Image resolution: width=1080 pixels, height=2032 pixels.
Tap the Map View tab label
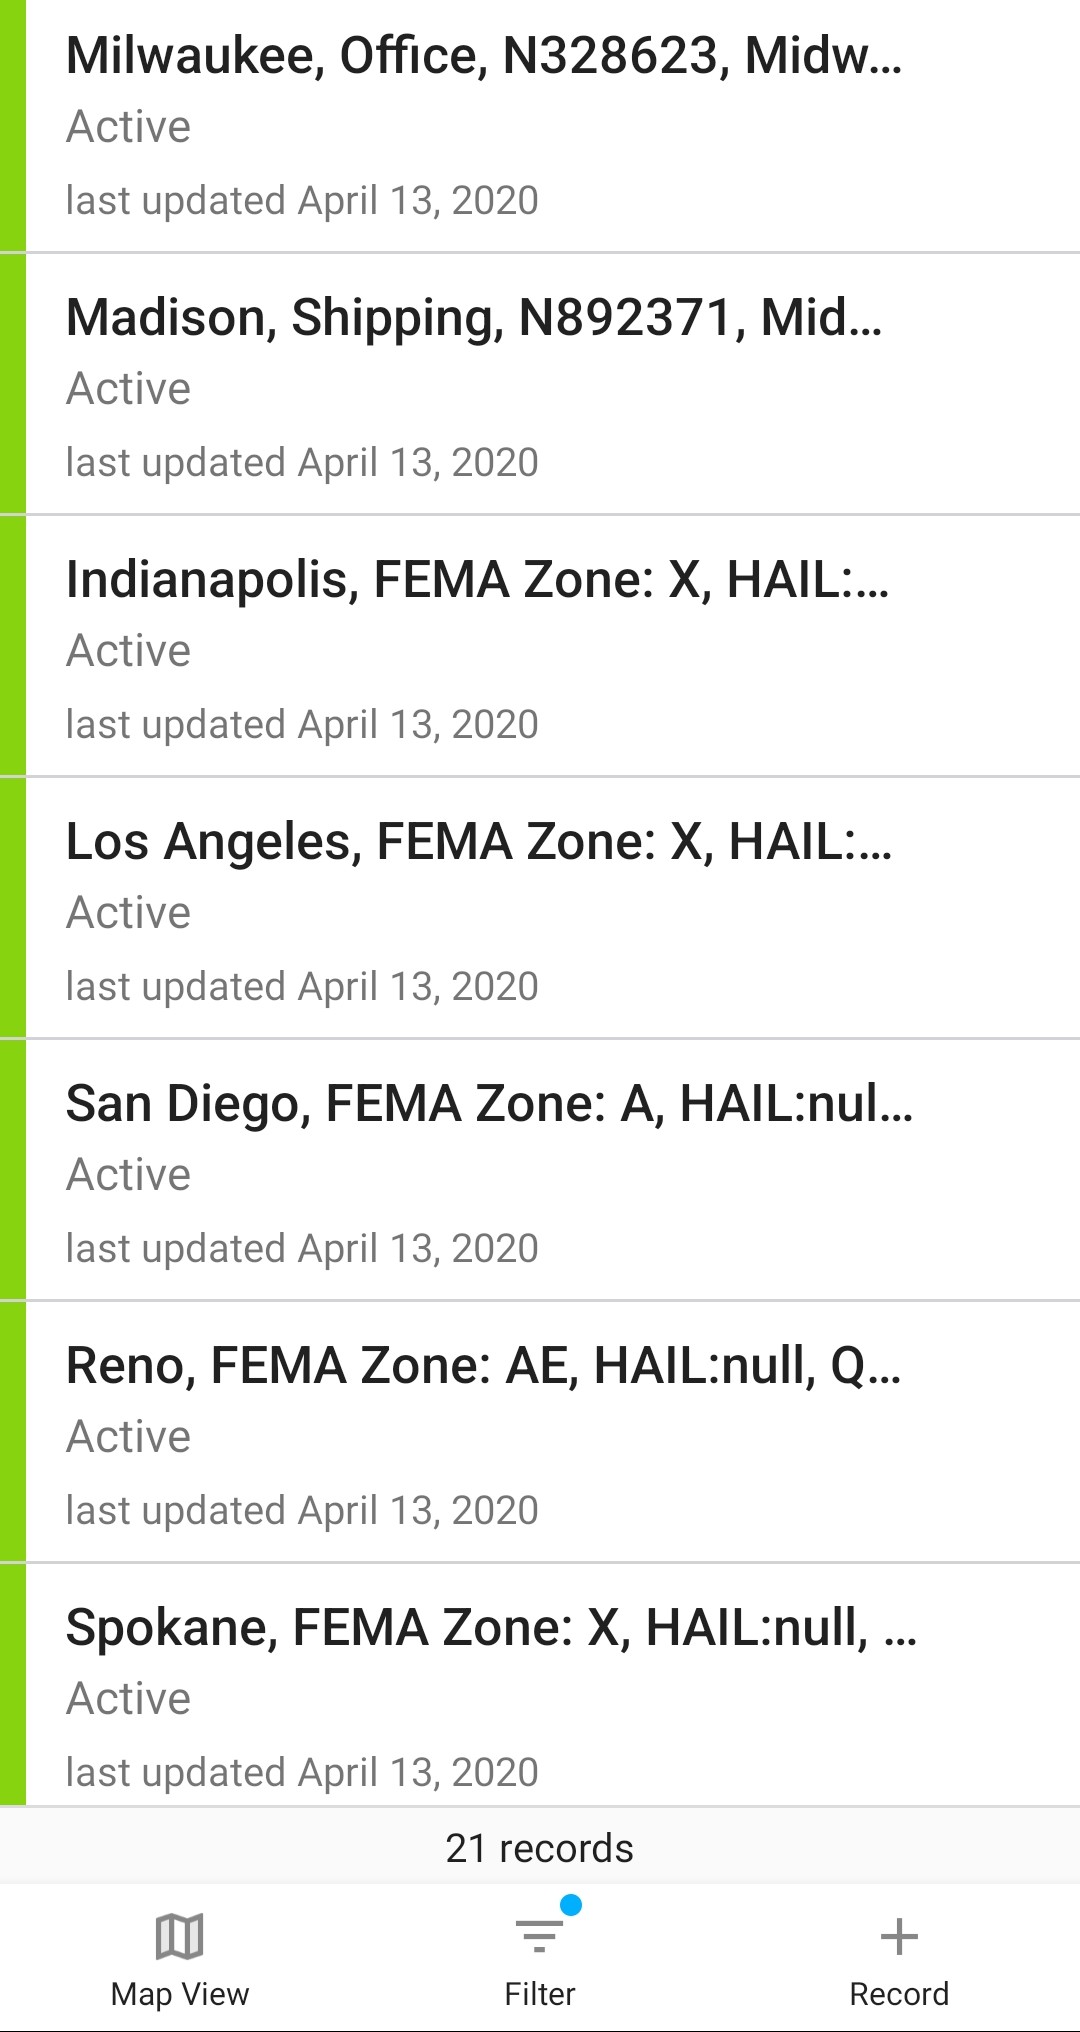(180, 1994)
